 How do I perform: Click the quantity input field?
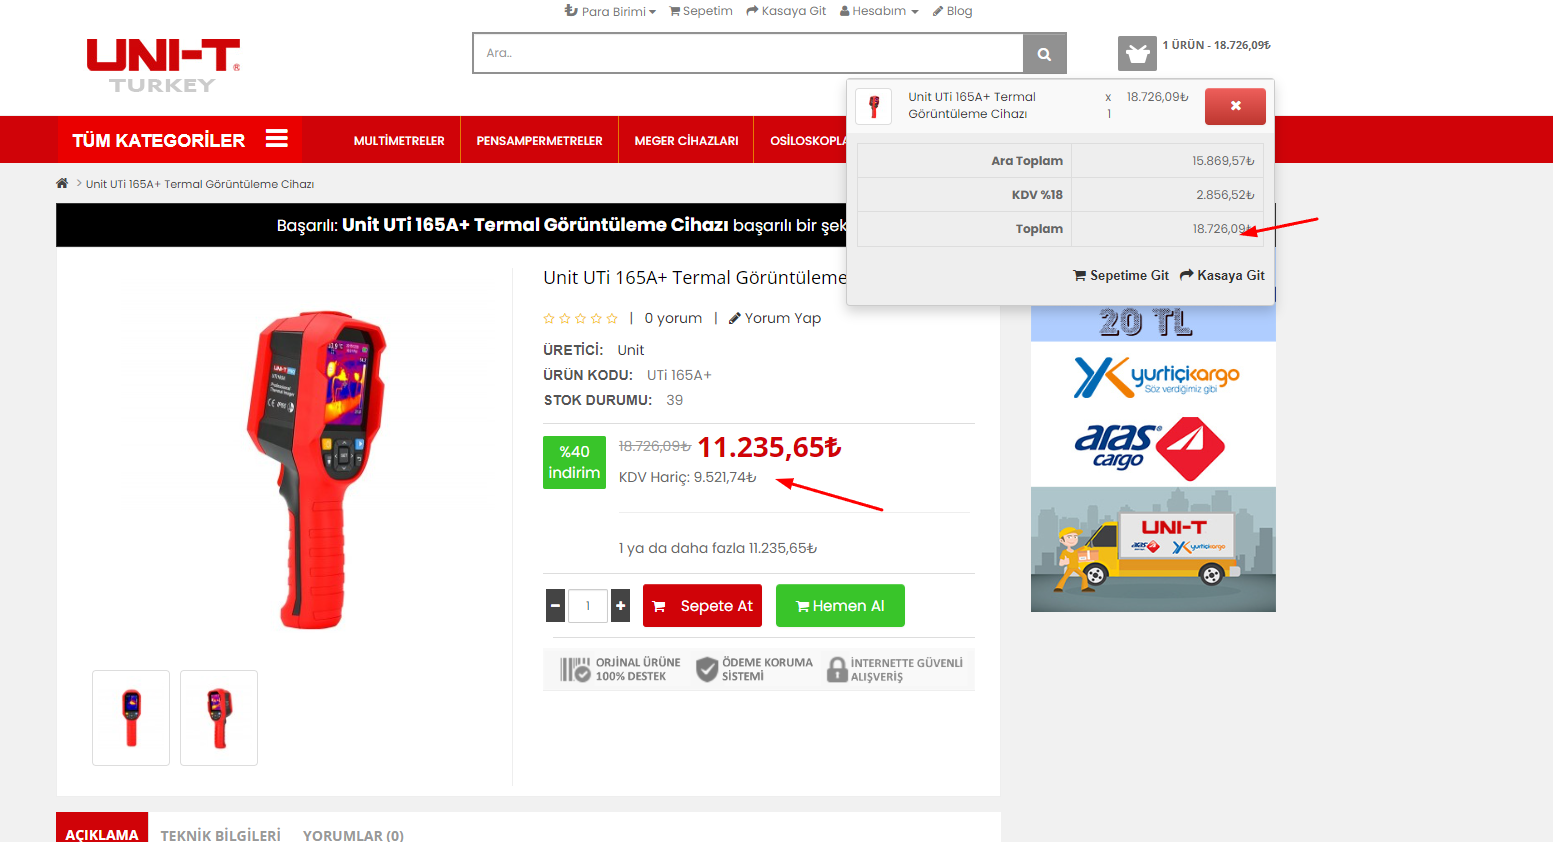click(588, 606)
